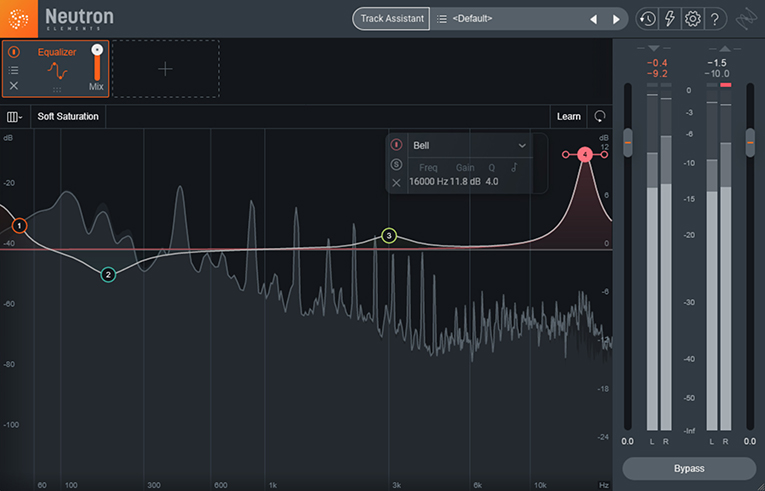The height and width of the screenshot is (491, 765).
Task: Solo band 4
Action: pyautogui.click(x=396, y=164)
